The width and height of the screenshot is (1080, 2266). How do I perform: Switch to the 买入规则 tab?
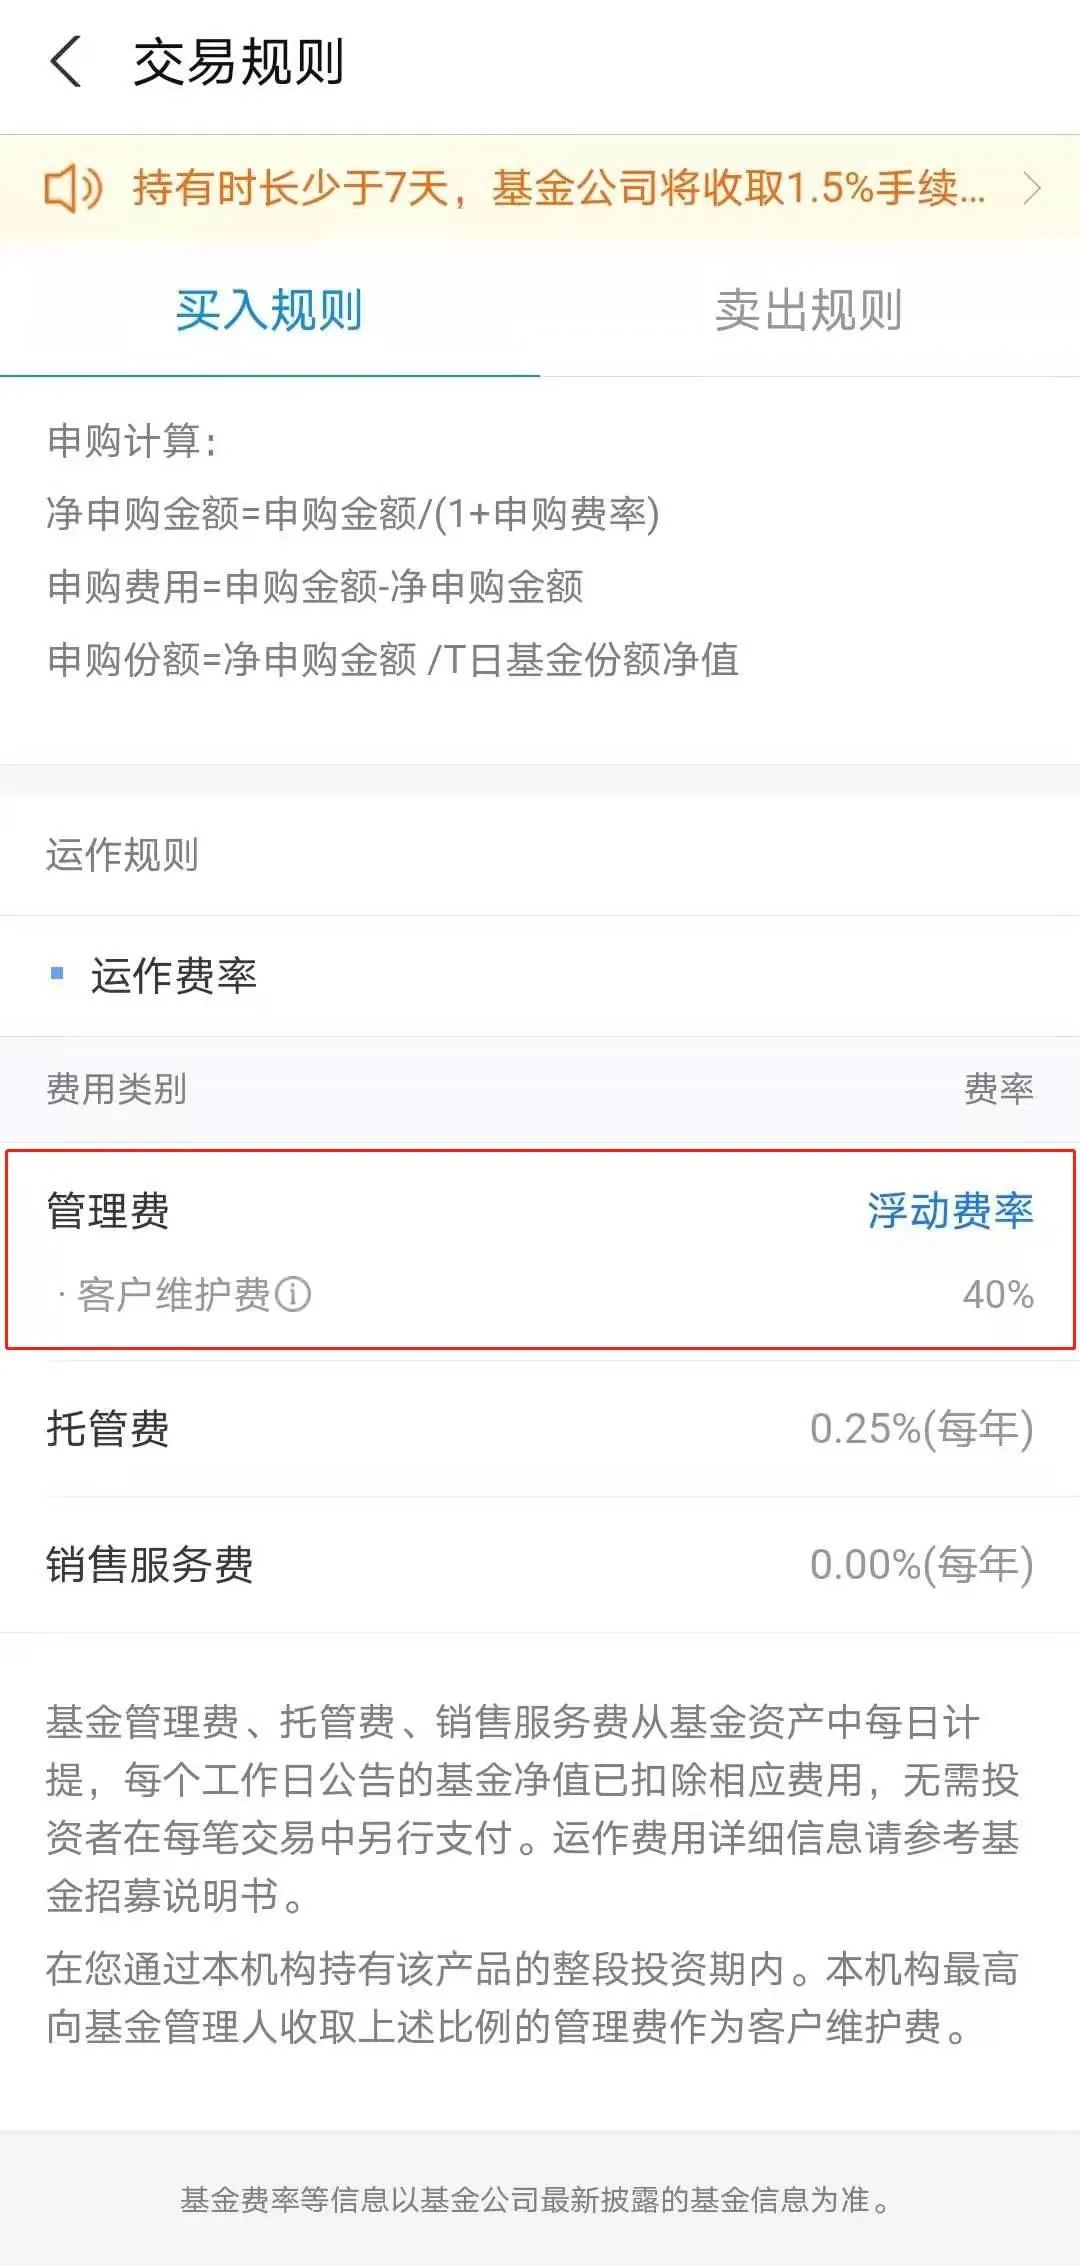269,310
